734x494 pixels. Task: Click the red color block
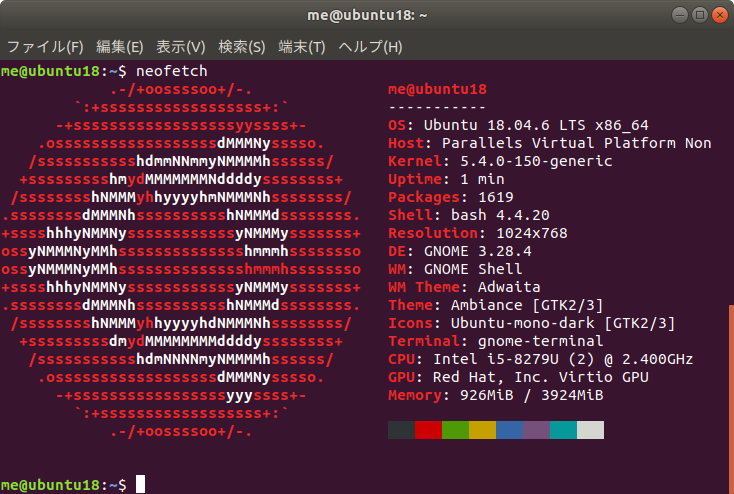pos(428,430)
